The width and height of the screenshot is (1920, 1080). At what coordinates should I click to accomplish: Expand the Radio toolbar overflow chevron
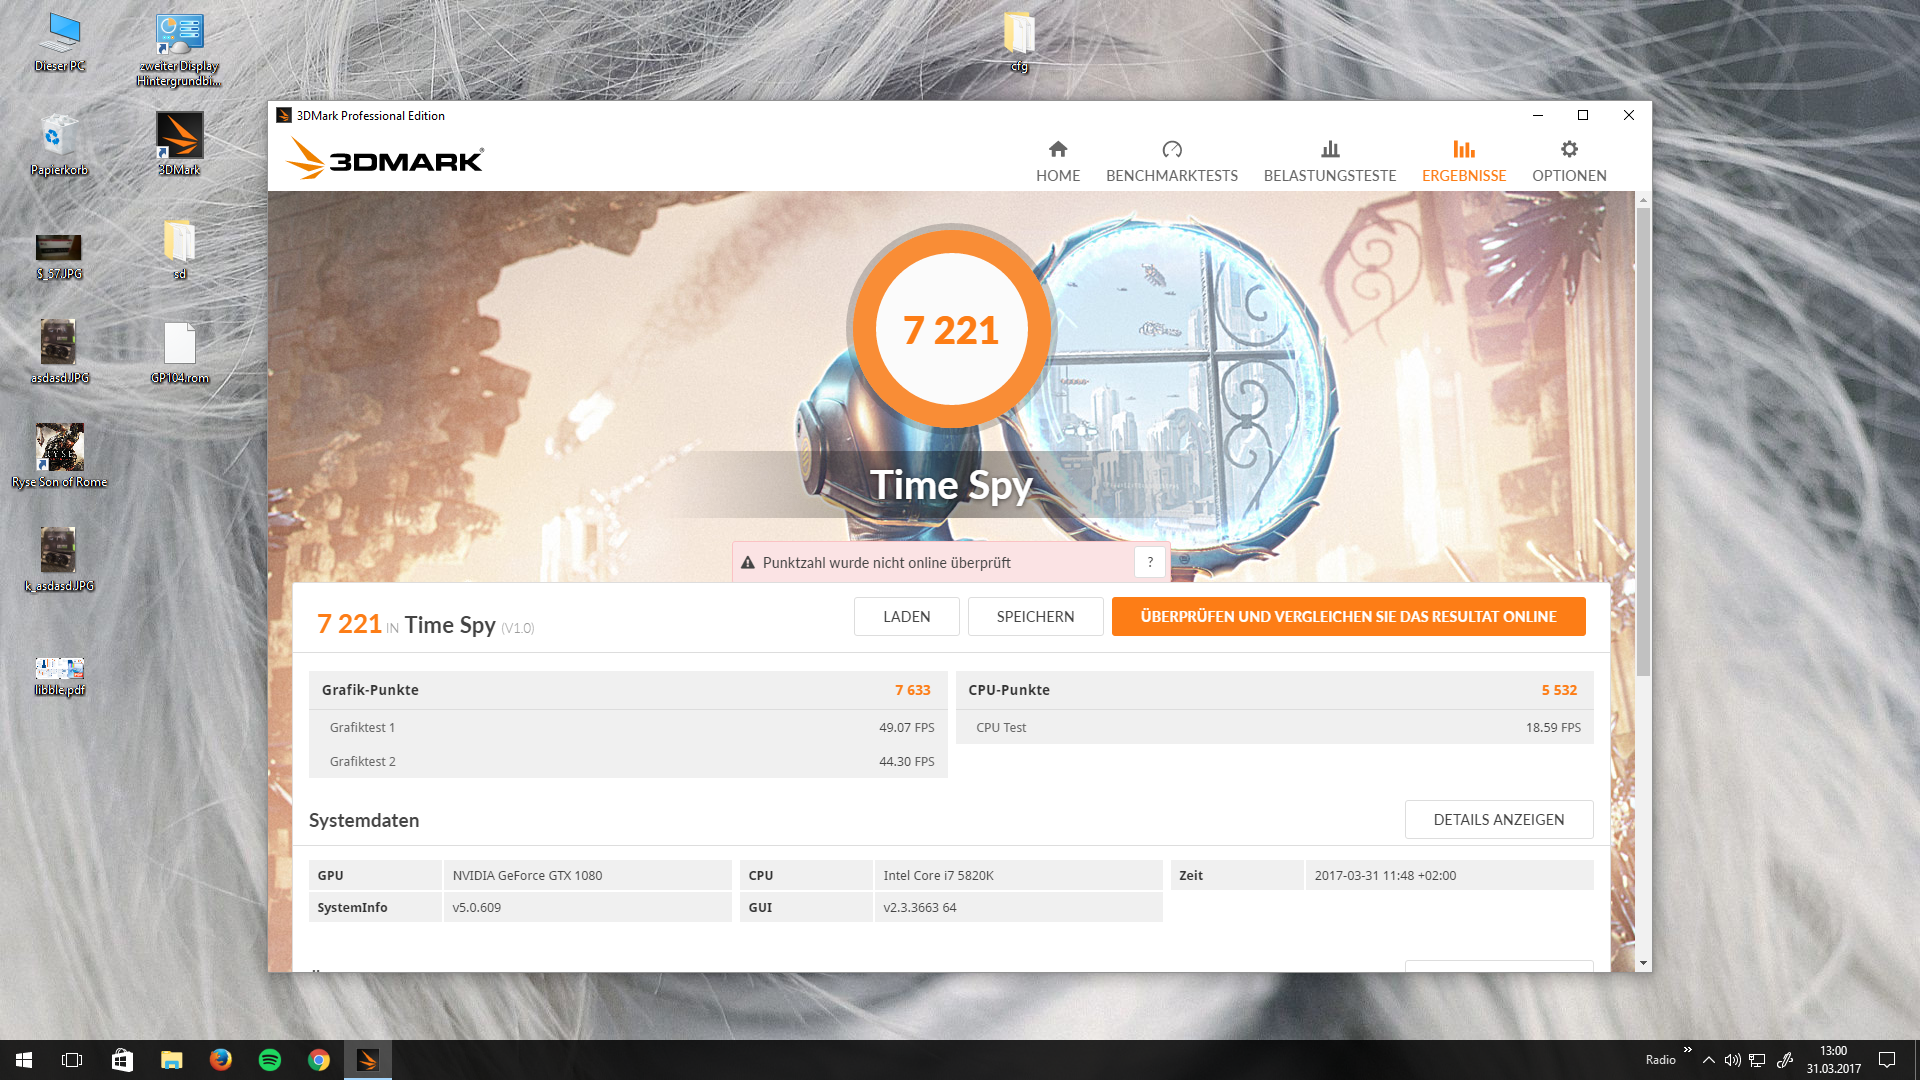(1688, 1049)
